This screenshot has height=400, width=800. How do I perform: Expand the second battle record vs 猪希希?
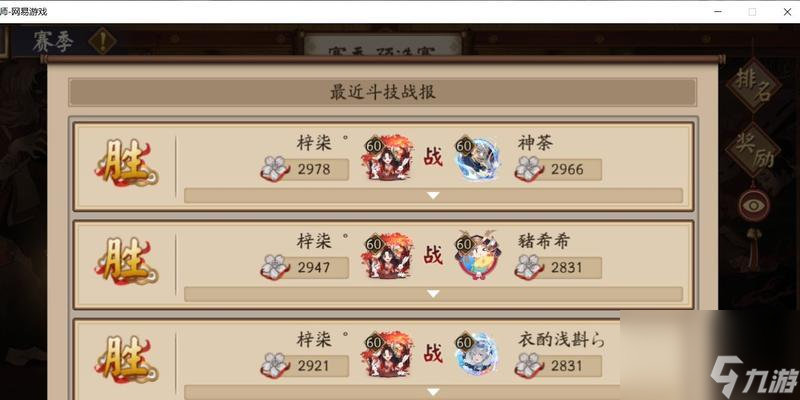pyautogui.click(x=433, y=294)
